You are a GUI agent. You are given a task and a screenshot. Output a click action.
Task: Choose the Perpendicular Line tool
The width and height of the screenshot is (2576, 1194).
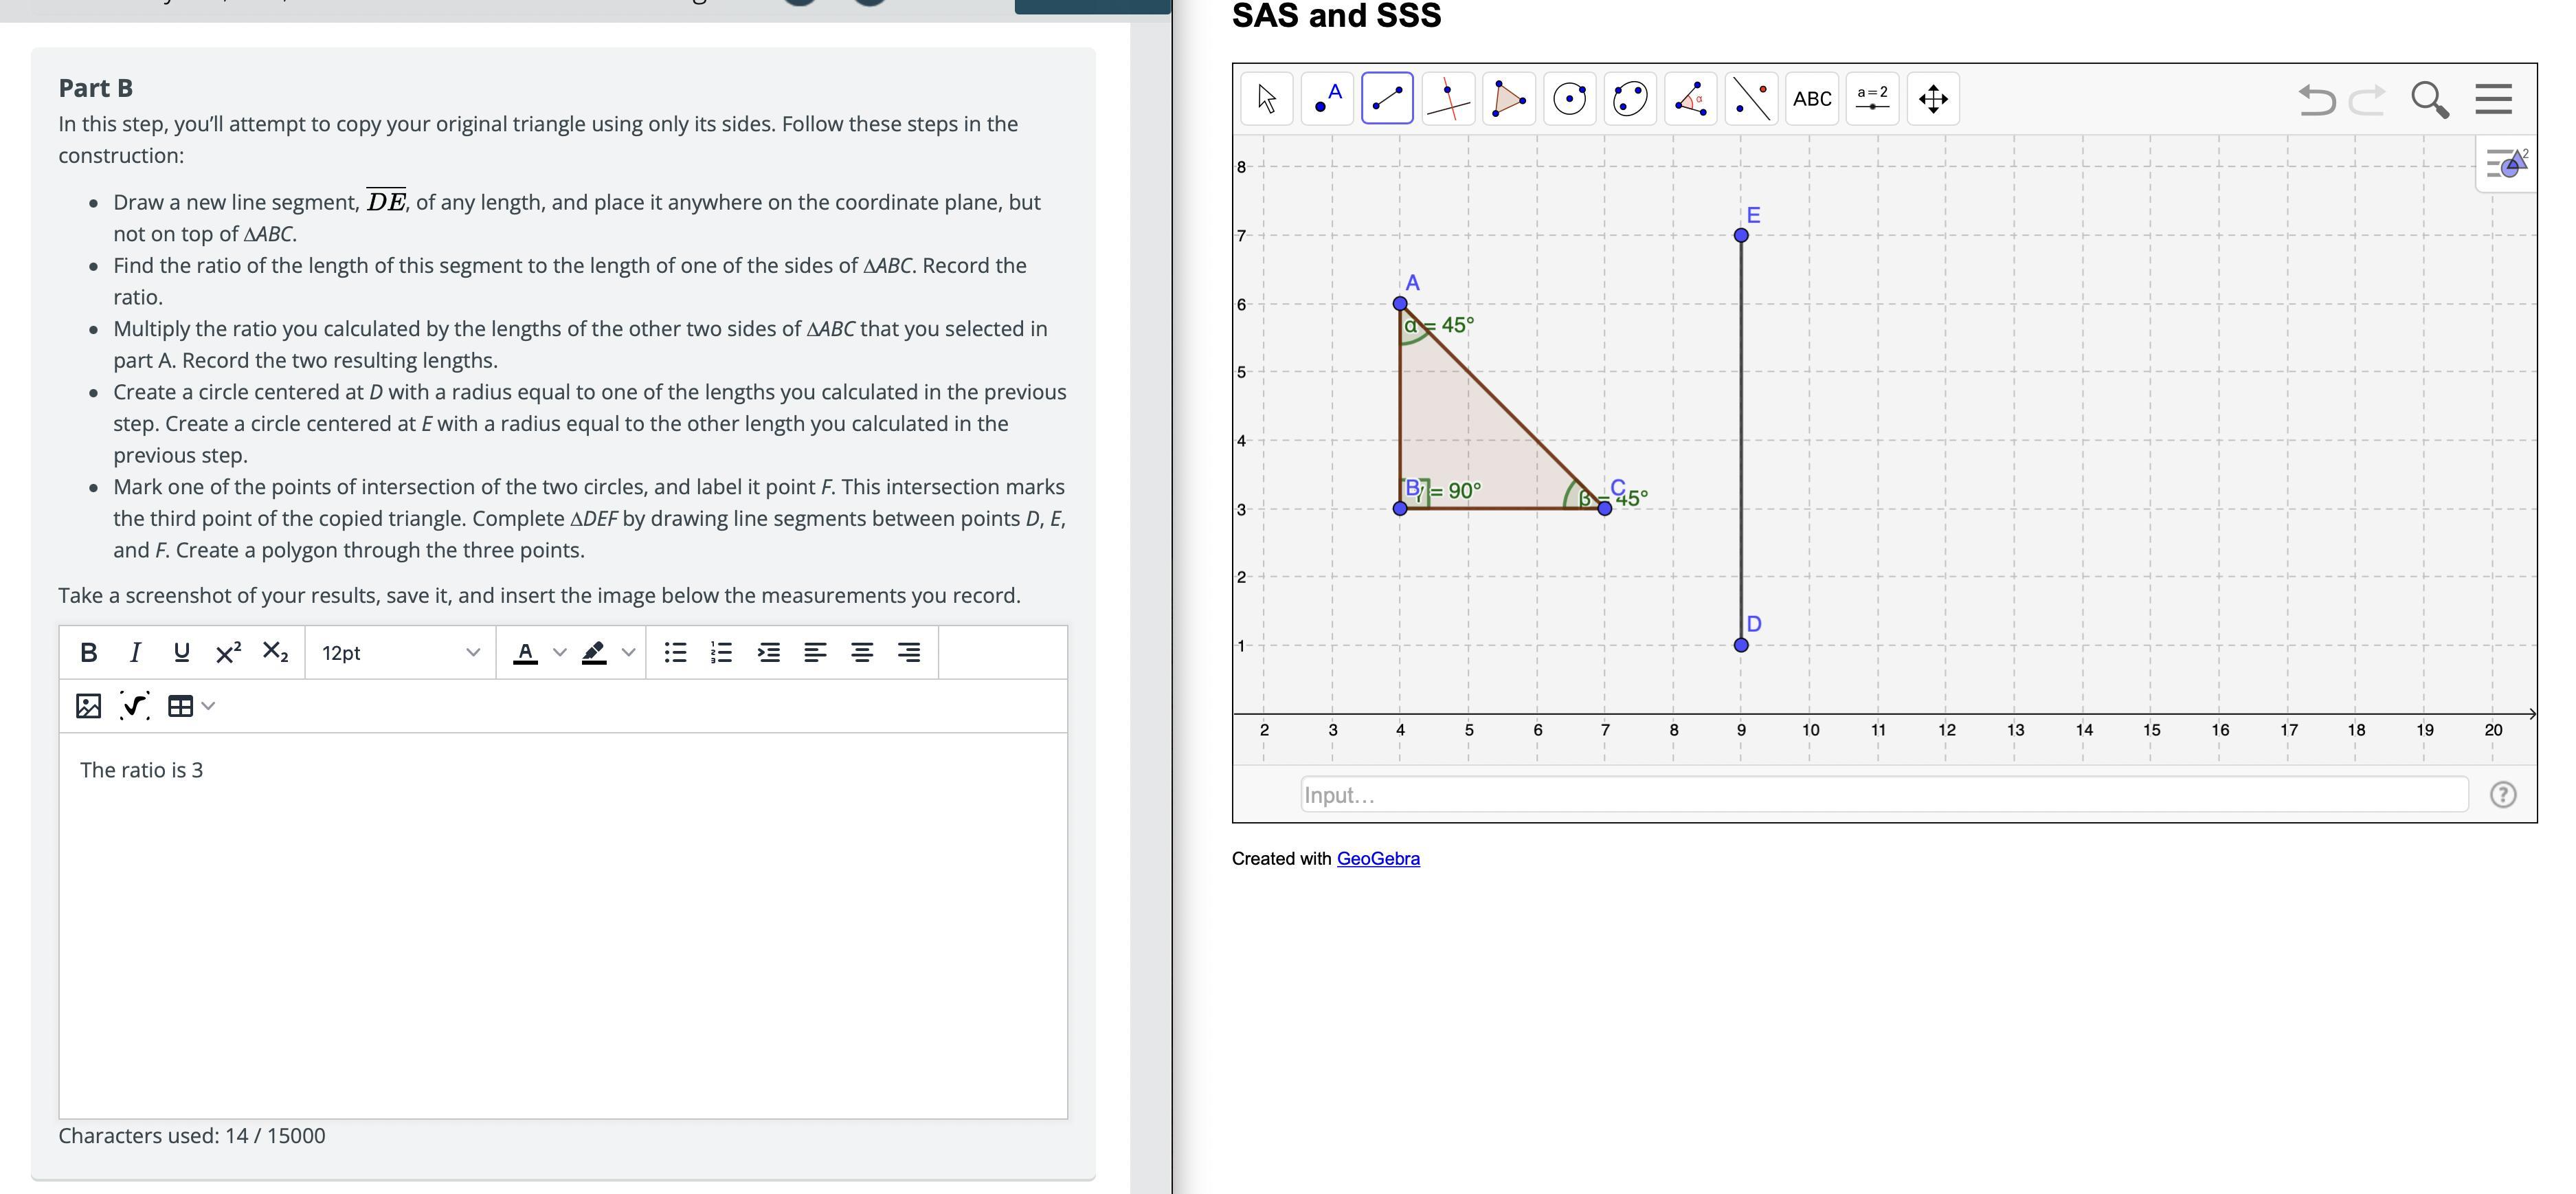coord(1448,98)
